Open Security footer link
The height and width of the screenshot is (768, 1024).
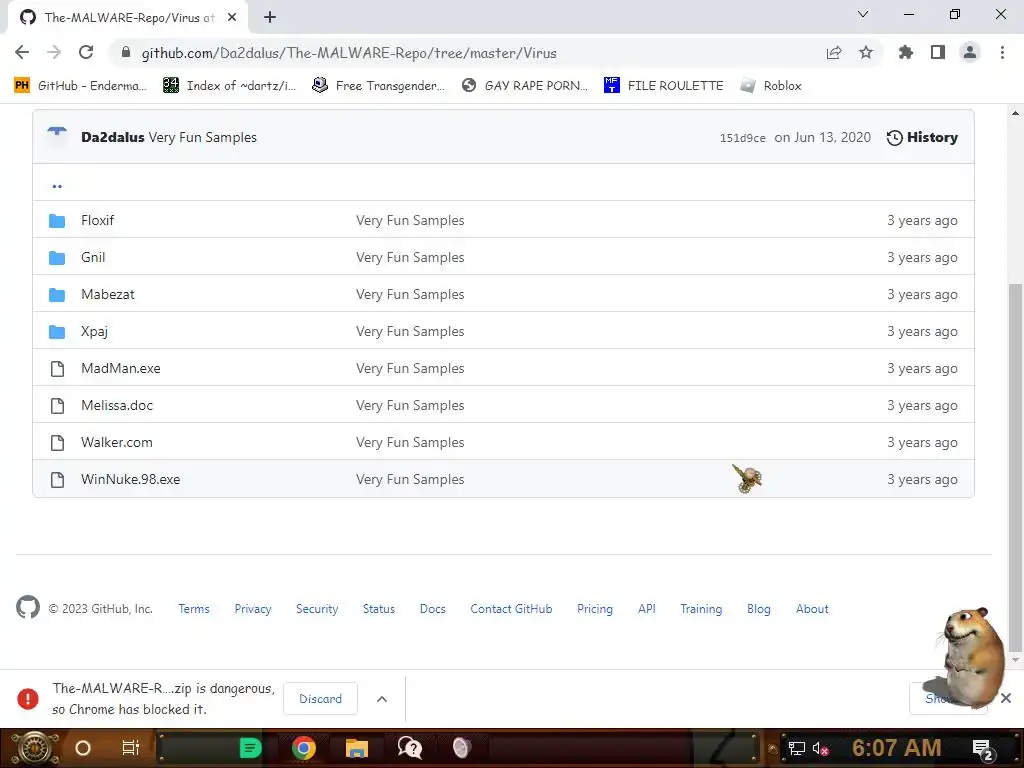click(317, 609)
